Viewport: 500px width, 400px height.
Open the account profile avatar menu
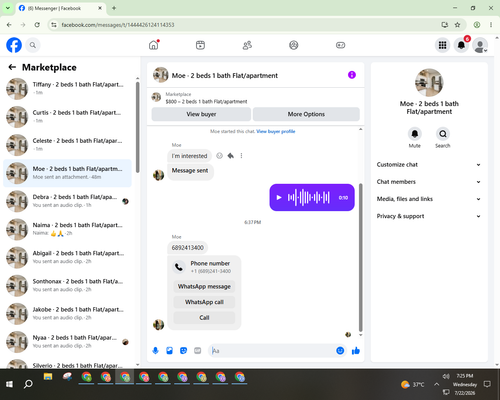(480, 45)
